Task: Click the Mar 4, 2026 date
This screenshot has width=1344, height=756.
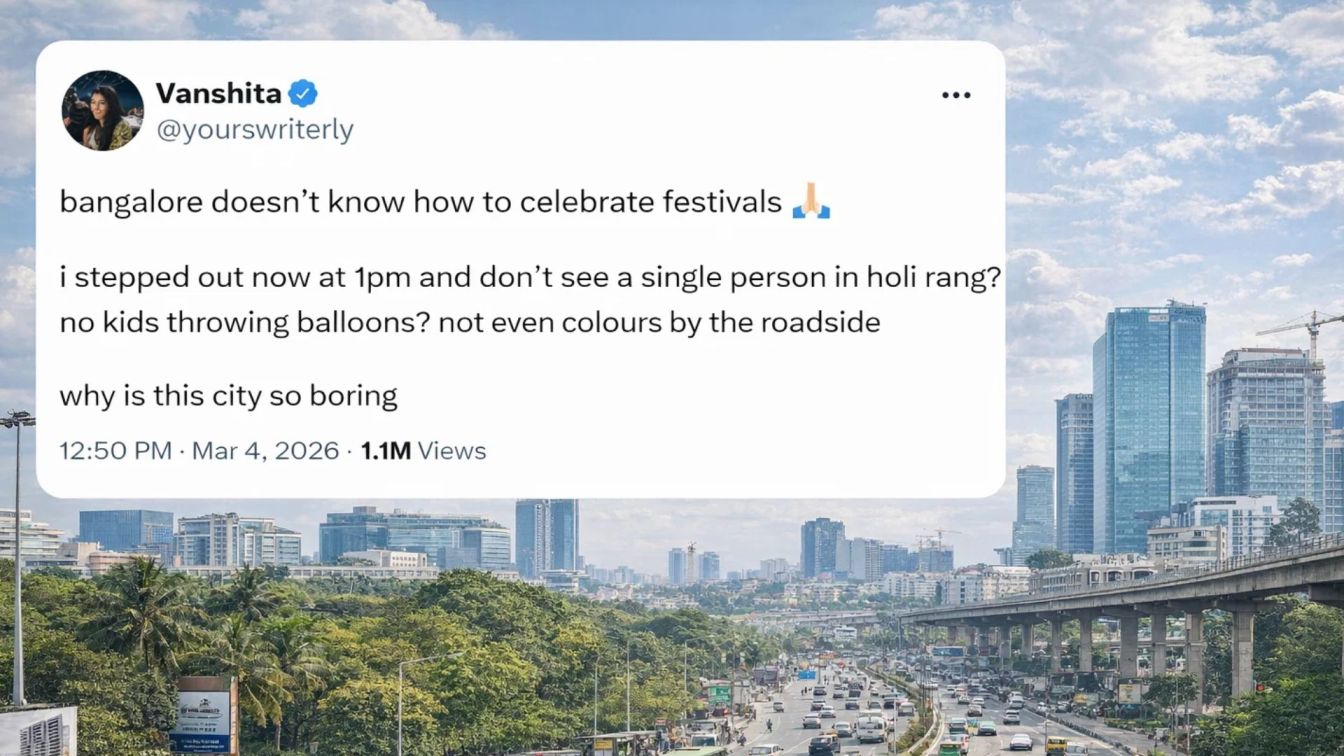Action: click(265, 451)
